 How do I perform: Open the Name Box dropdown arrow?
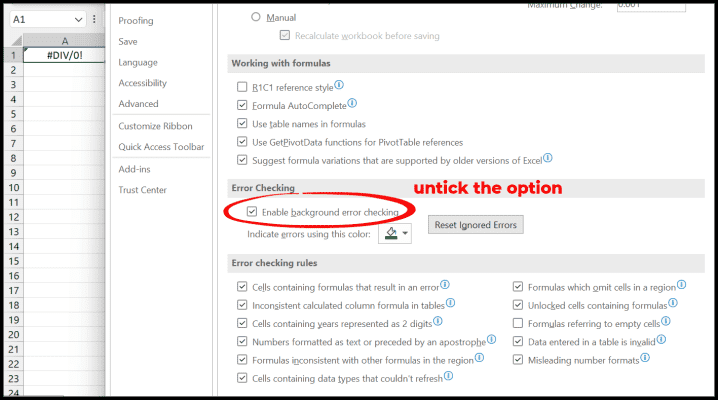(79, 19)
